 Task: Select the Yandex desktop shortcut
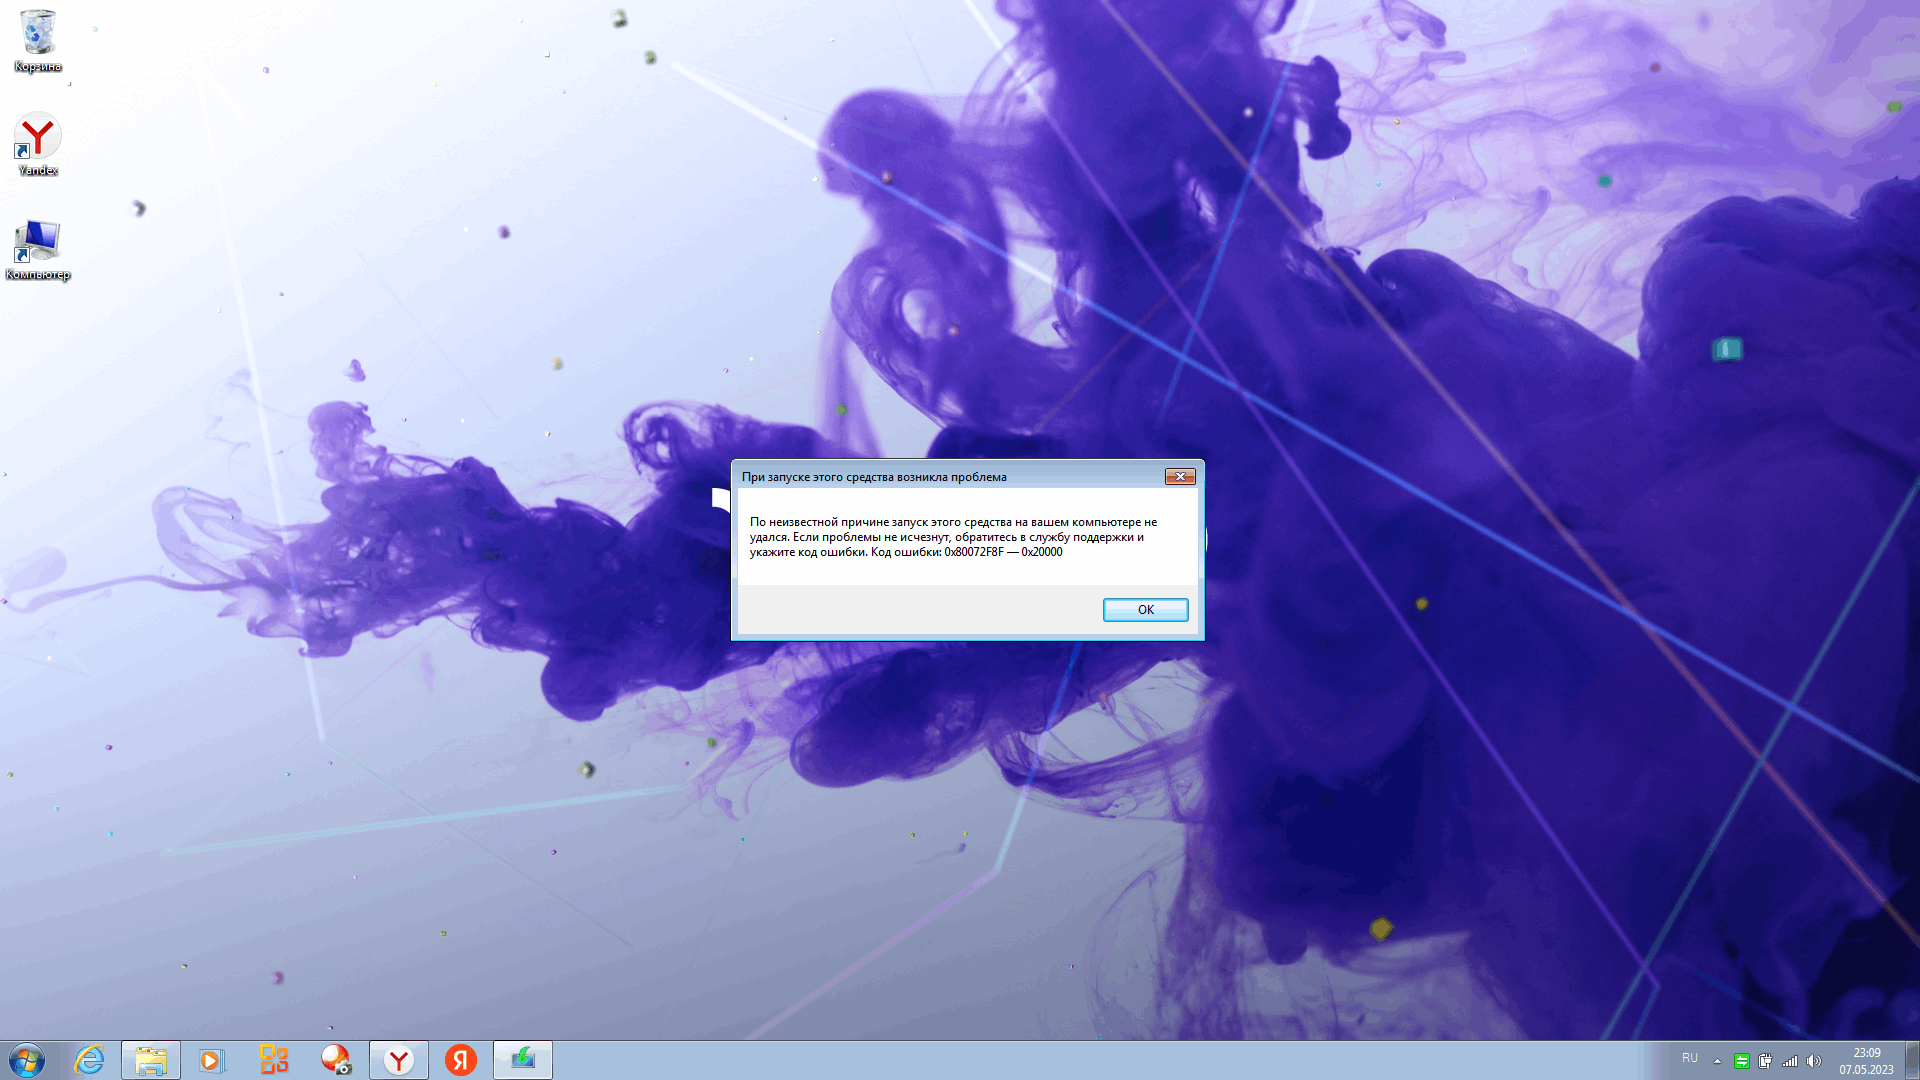click(x=38, y=143)
